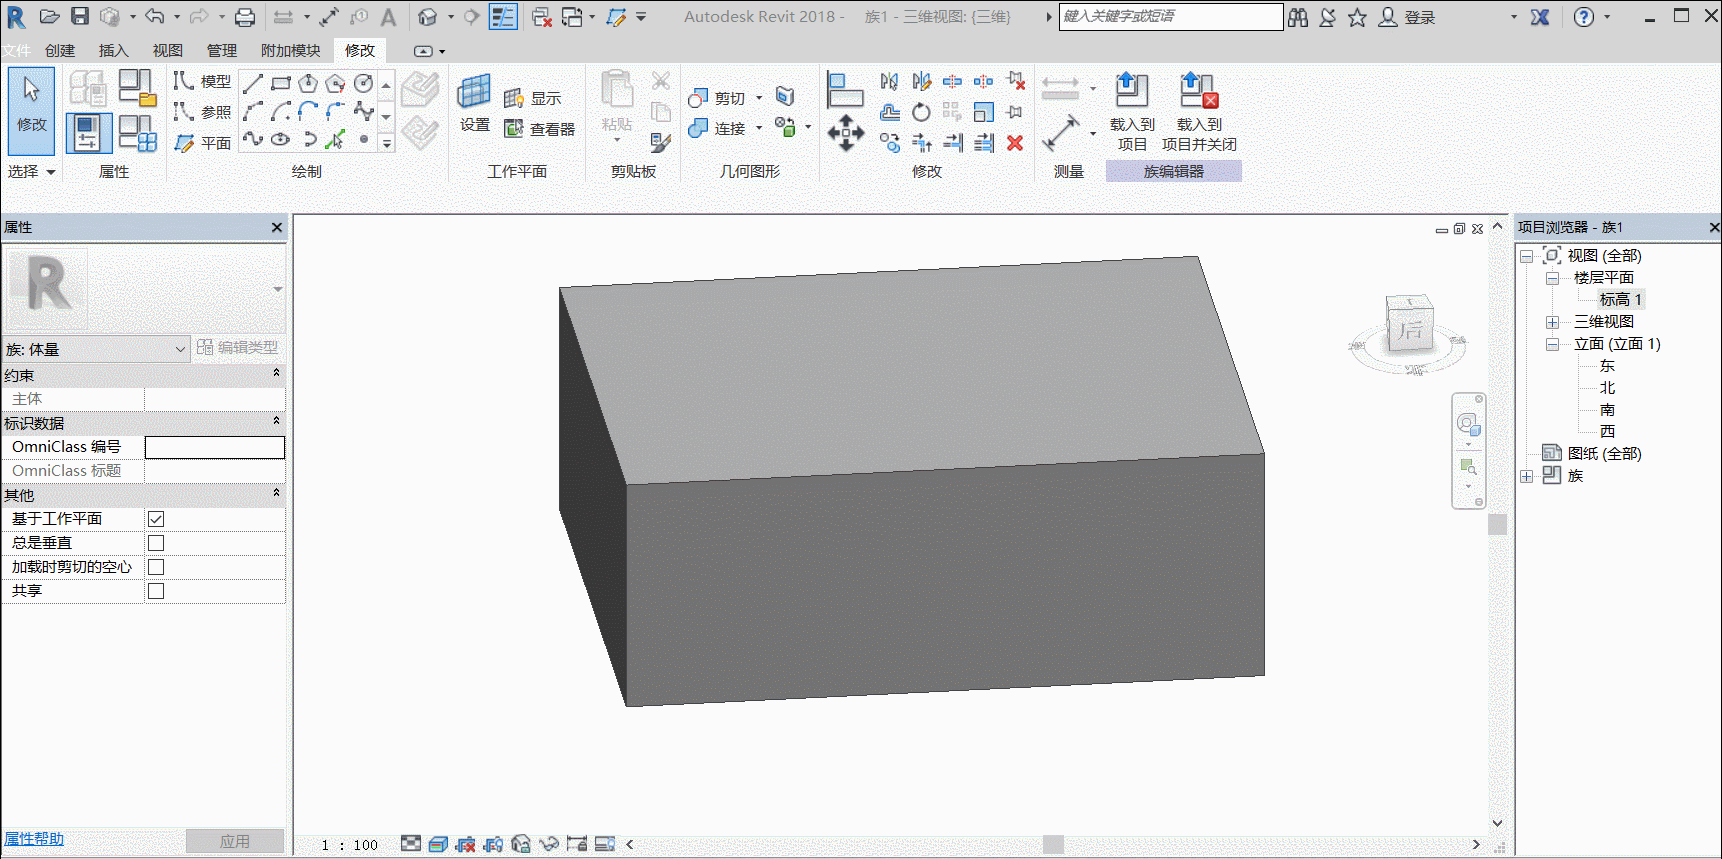Select the Move tool in Modify panel
This screenshot has width=1722, height=859.
(x=846, y=132)
